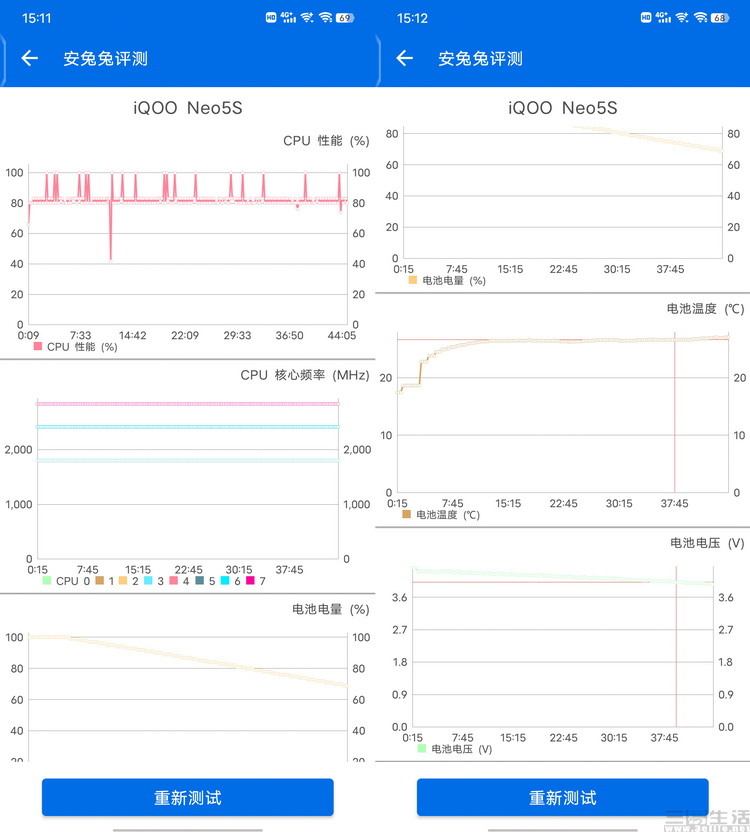Screen dimensions: 750x833
Task: Tap the 电池电压 (V) legend swatch
Action: pos(422,748)
